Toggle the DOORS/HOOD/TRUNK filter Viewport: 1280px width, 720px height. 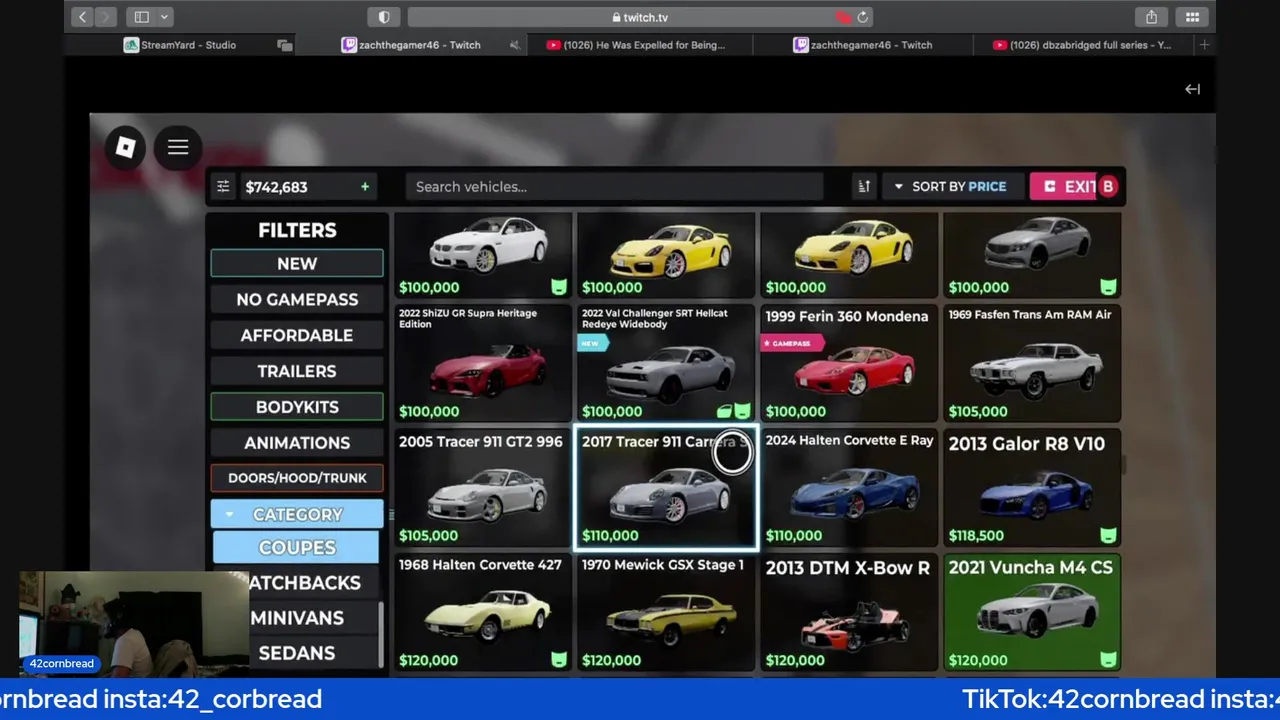point(297,478)
